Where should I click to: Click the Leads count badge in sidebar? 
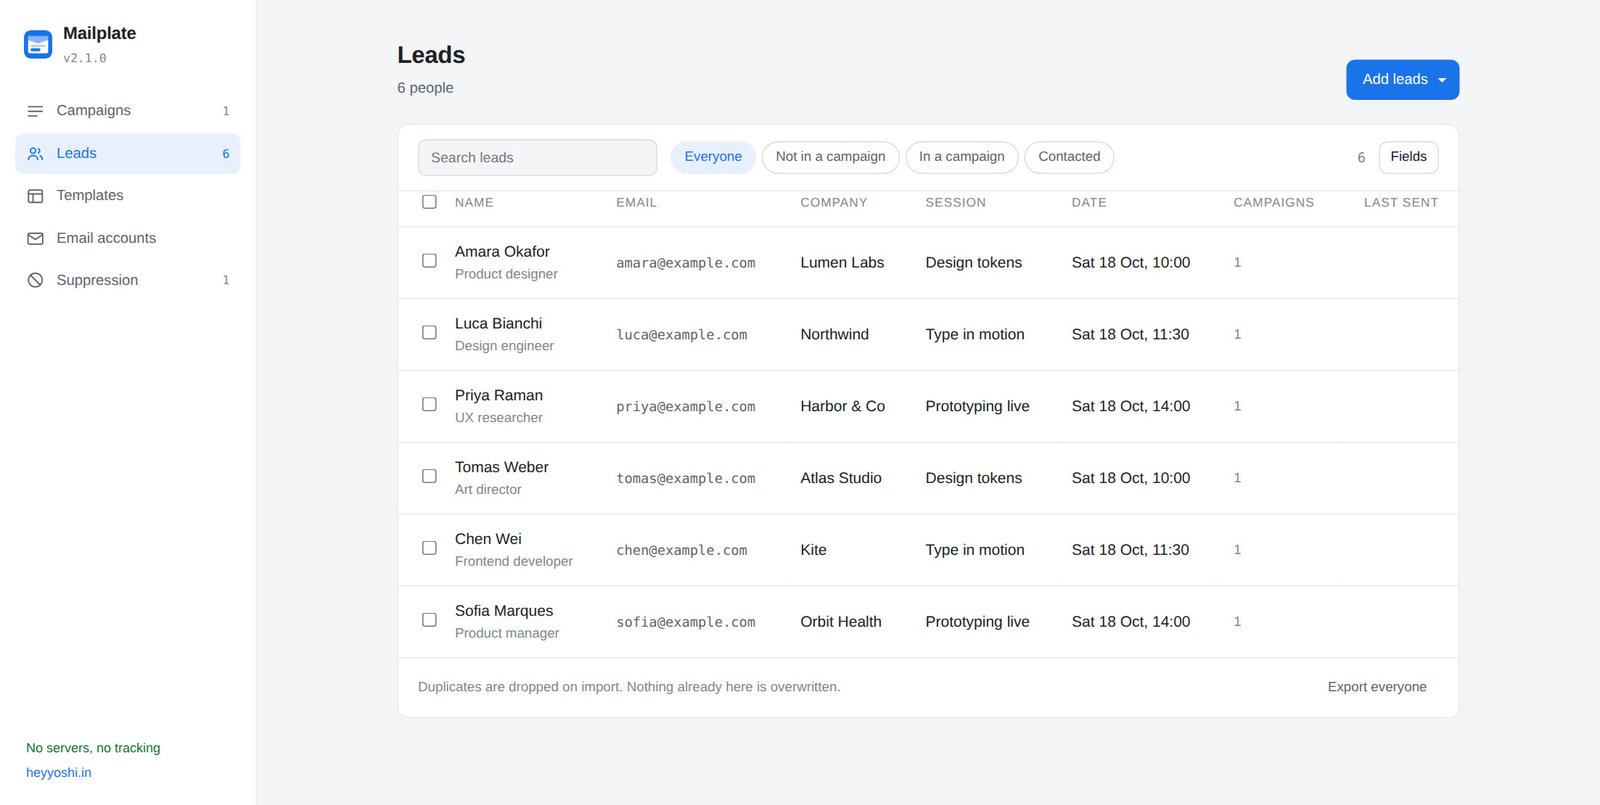[226, 154]
